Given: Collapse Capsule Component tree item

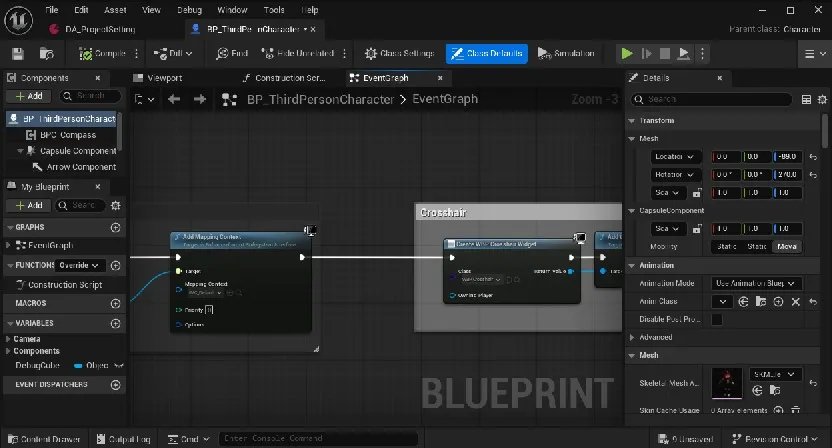Looking at the screenshot, I should click(20, 151).
